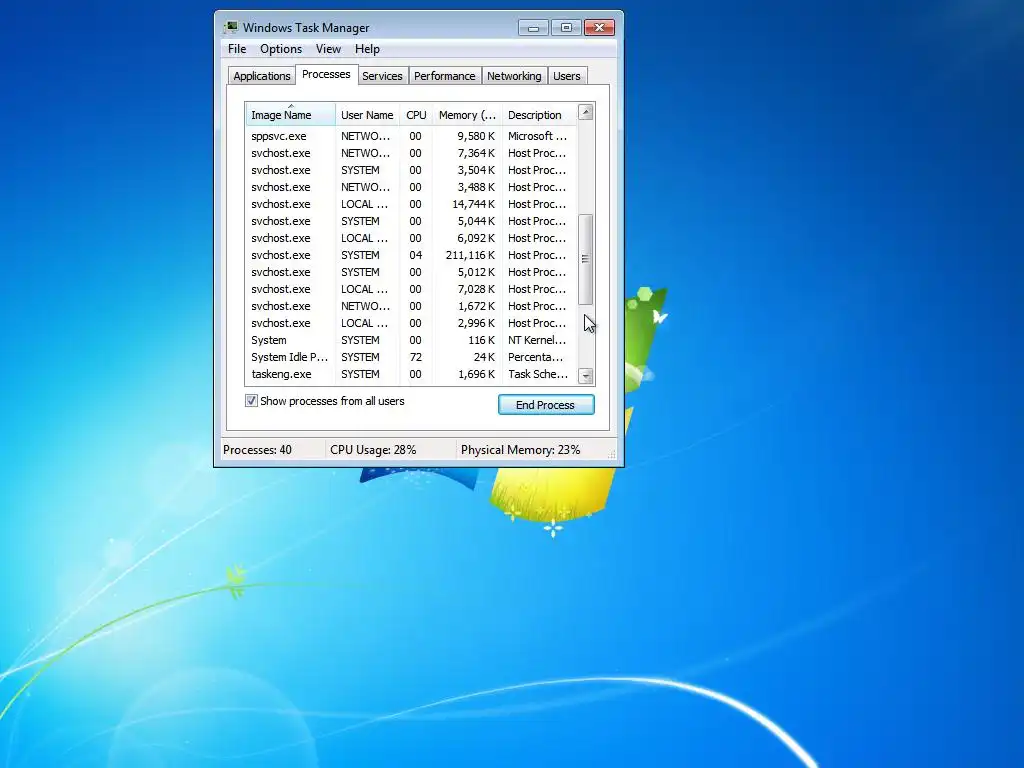Select svchost.exe using 3,504 K memory

coord(411,170)
